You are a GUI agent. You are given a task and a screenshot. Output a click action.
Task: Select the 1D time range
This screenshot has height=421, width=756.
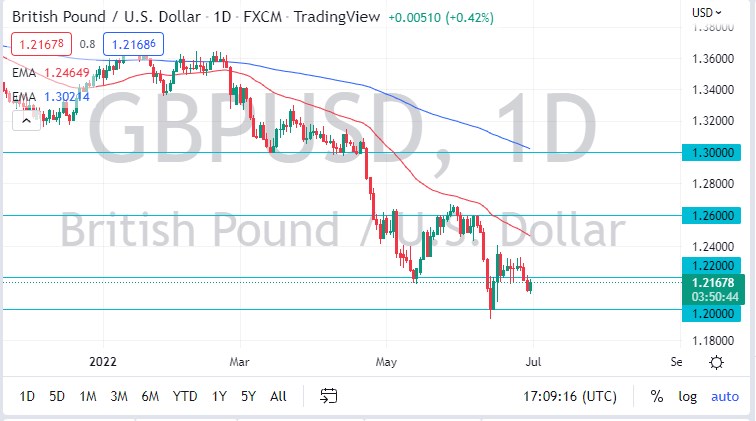point(27,396)
